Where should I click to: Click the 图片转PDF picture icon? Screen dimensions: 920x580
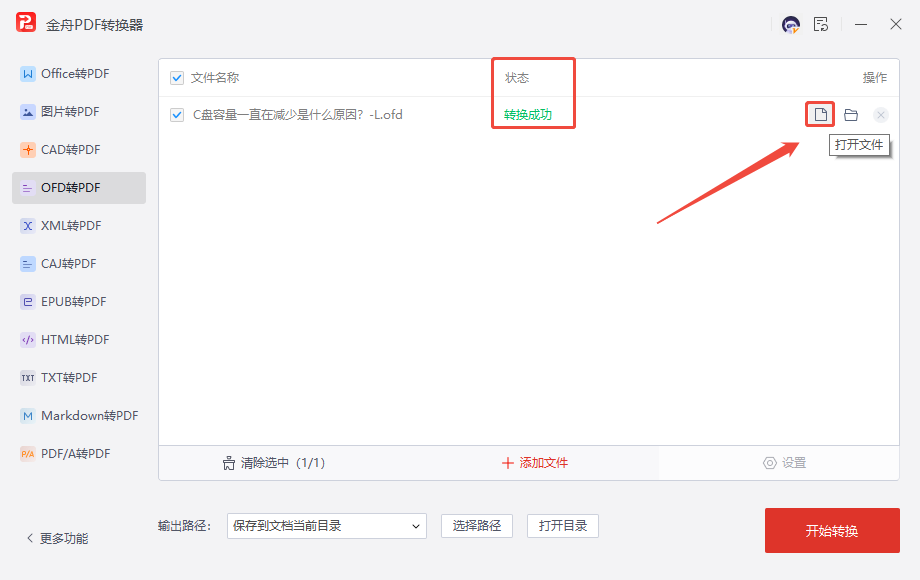(x=28, y=112)
